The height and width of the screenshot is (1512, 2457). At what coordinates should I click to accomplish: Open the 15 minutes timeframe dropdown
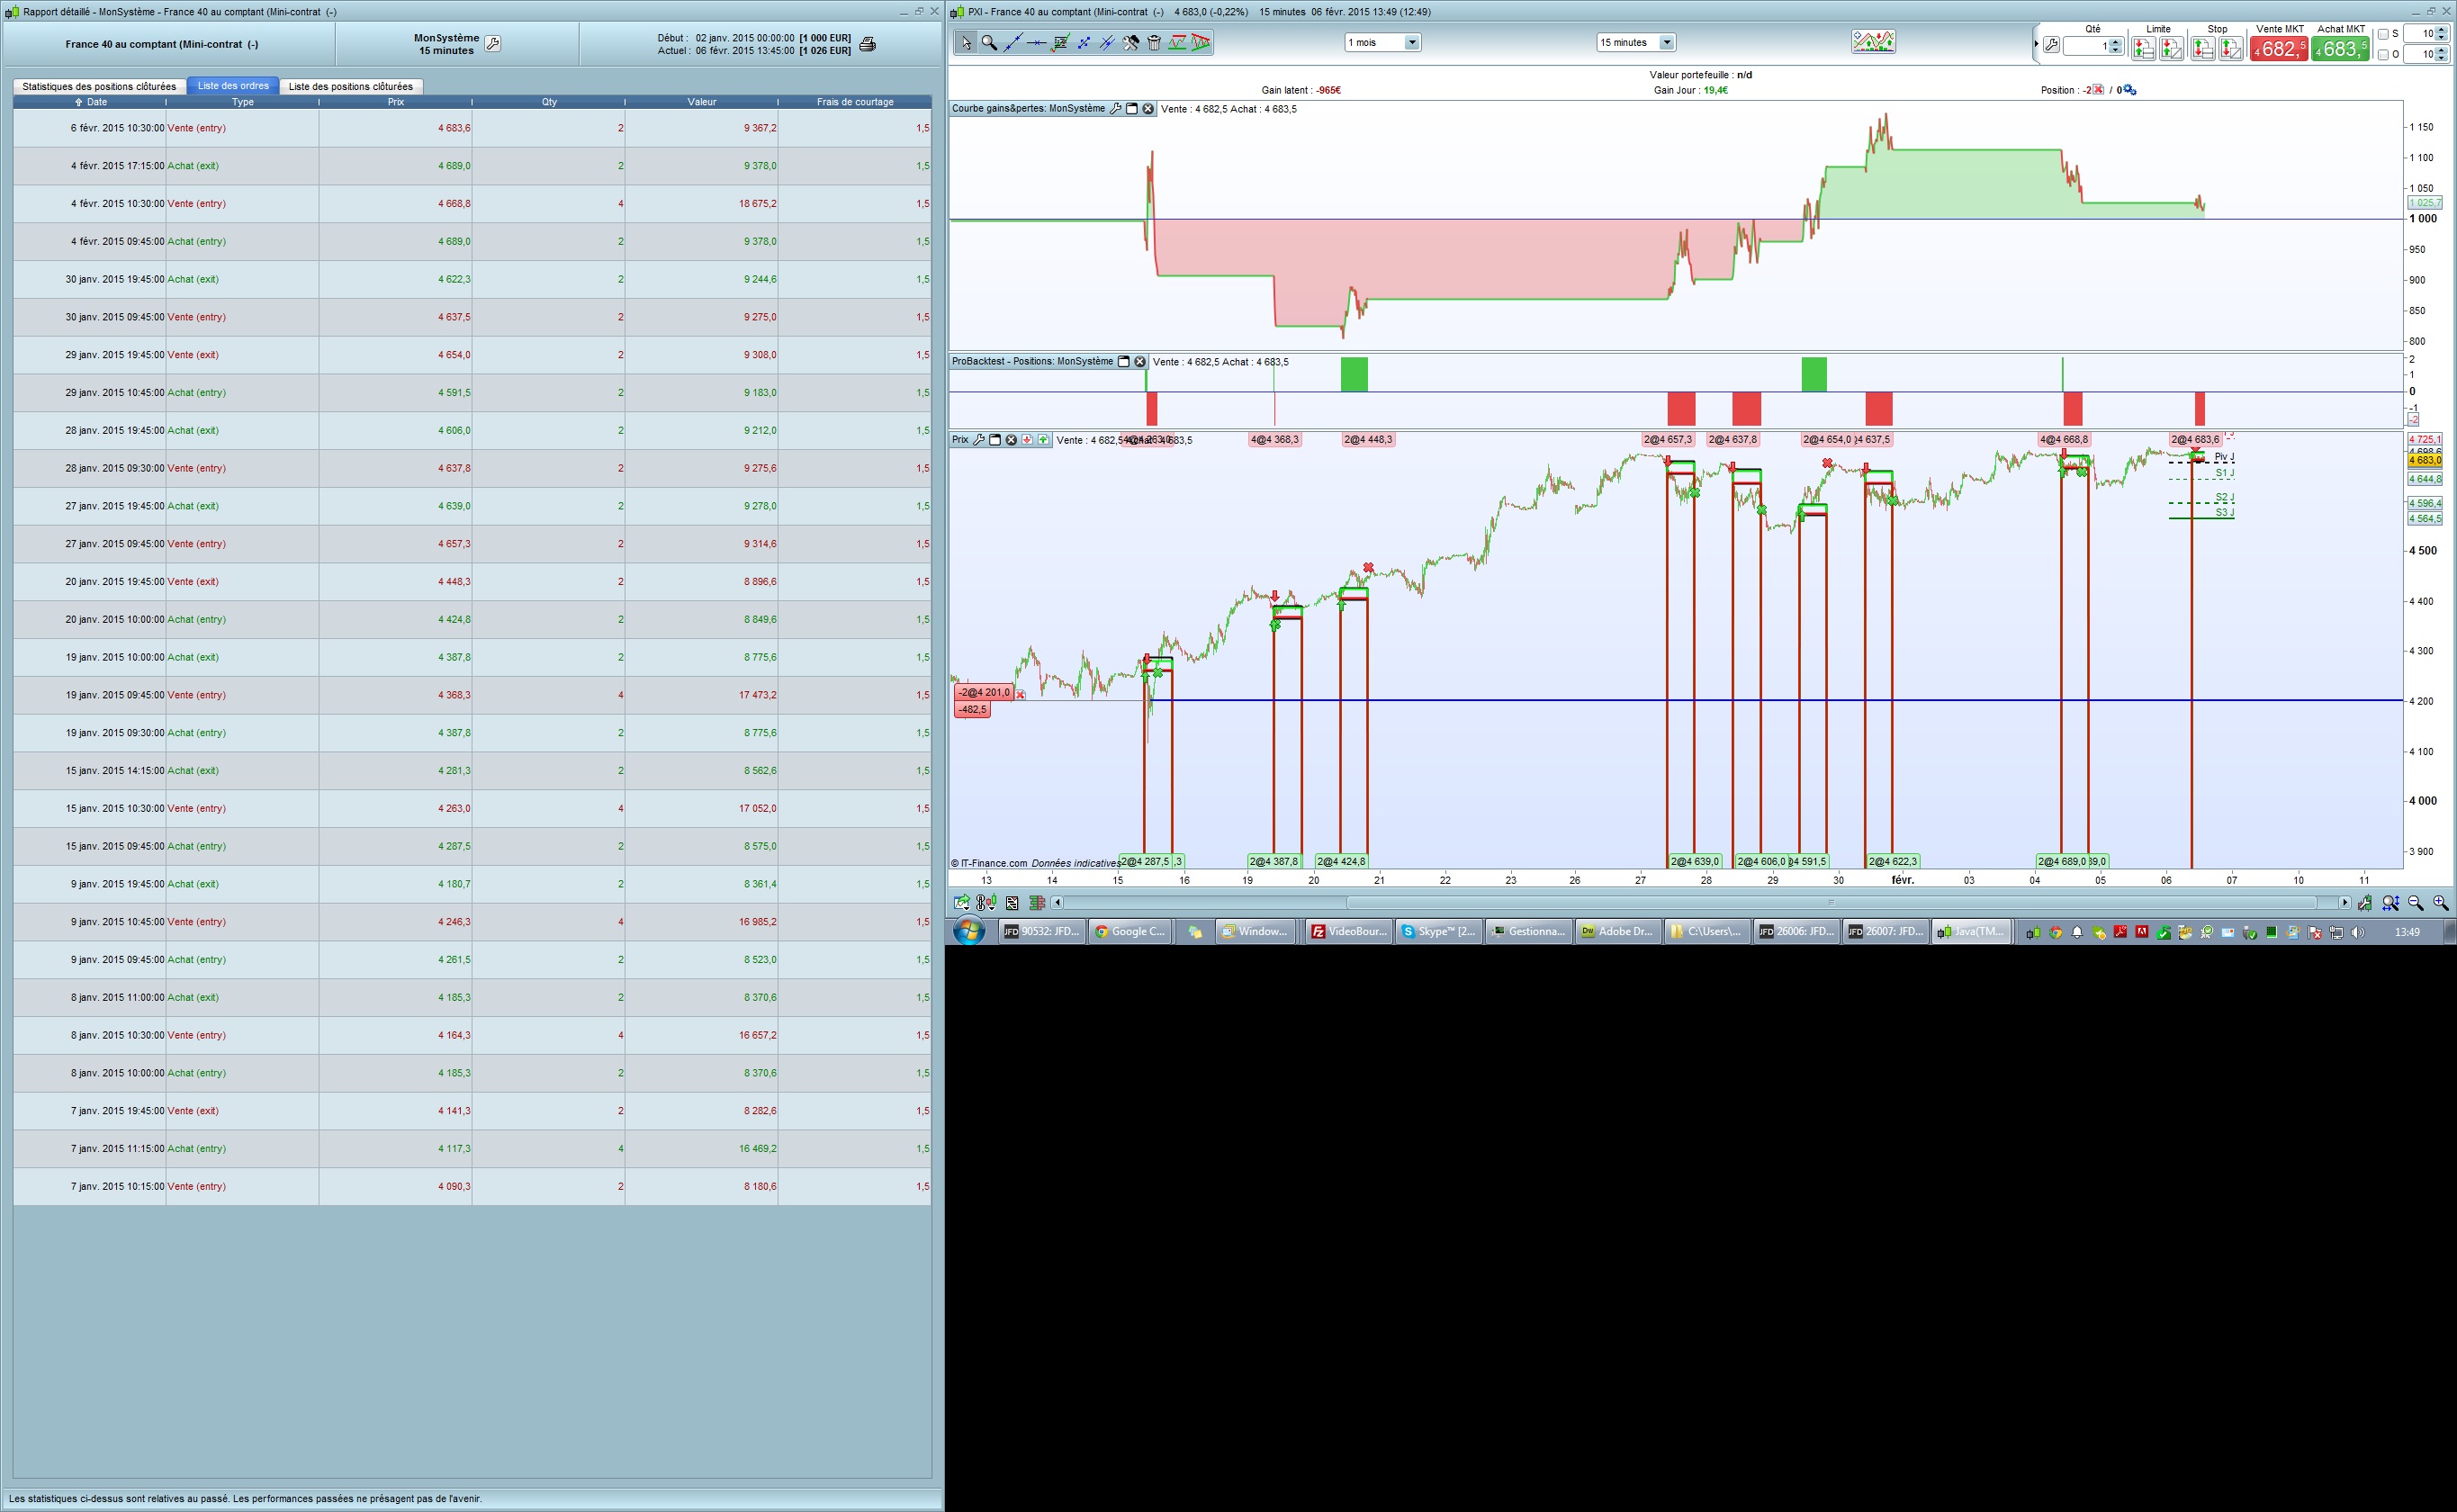pyautogui.click(x=1666, y=42)
